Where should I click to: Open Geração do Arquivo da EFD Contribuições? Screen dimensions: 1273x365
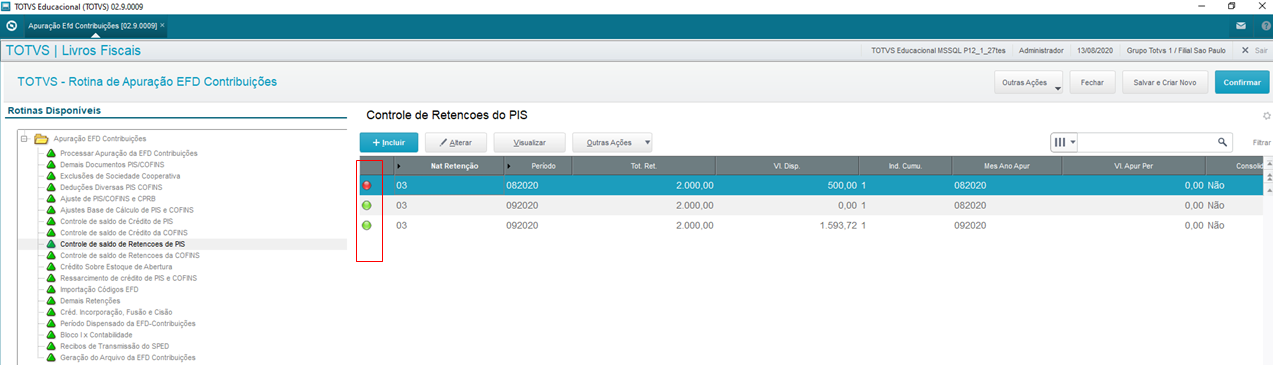click(128, 357)
